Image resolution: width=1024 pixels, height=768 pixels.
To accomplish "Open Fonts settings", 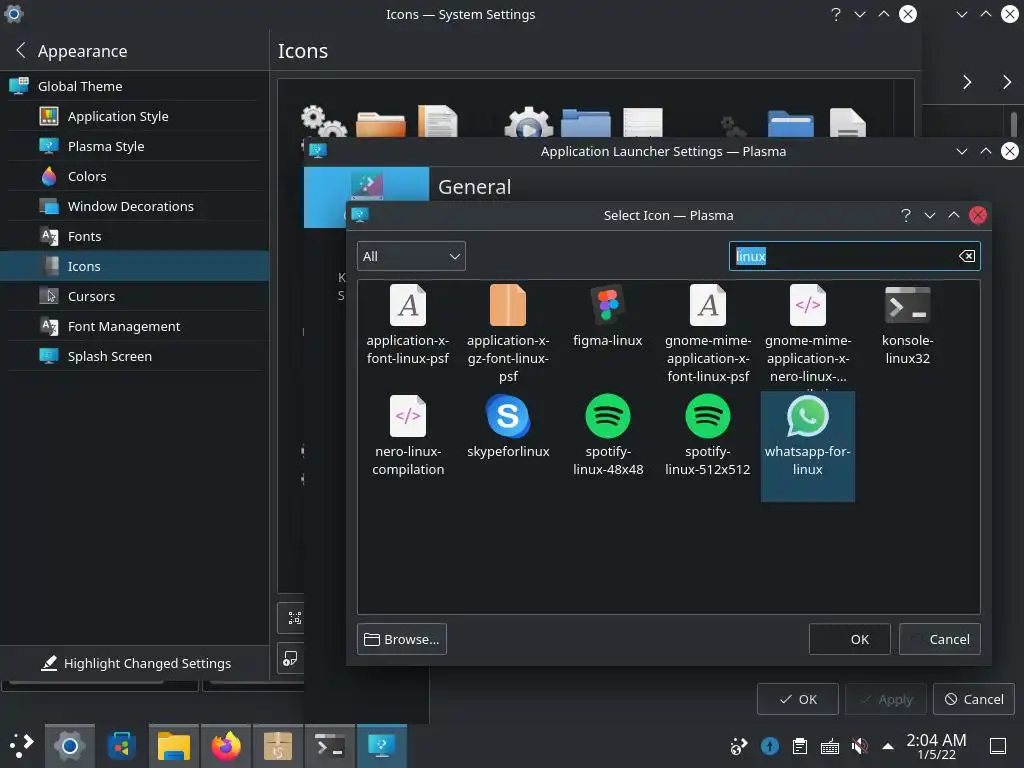I will [x=135, y=236].
